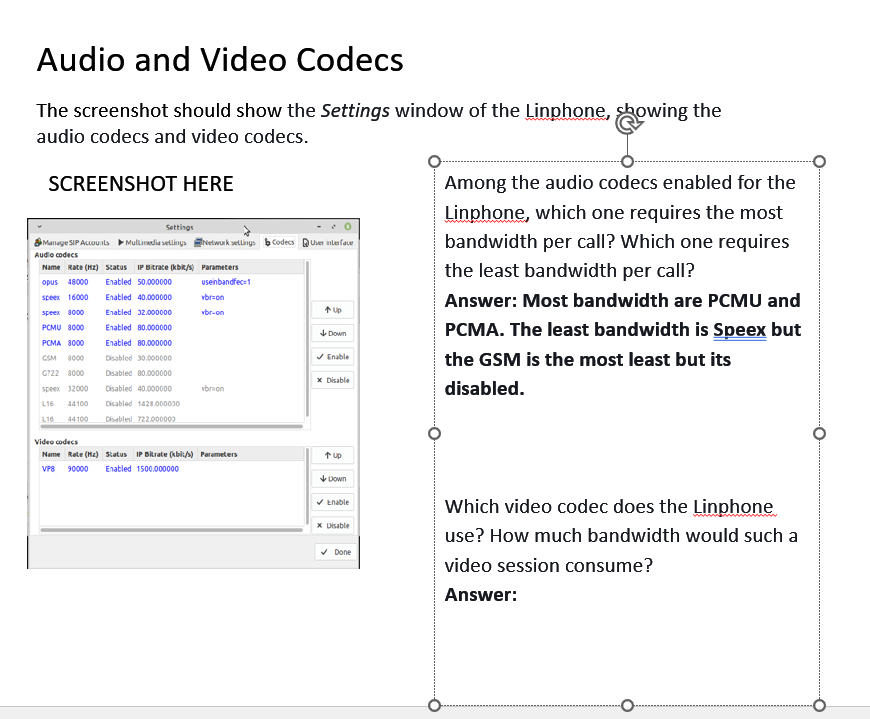Click the audio codecs Up button

coord(333,310)
